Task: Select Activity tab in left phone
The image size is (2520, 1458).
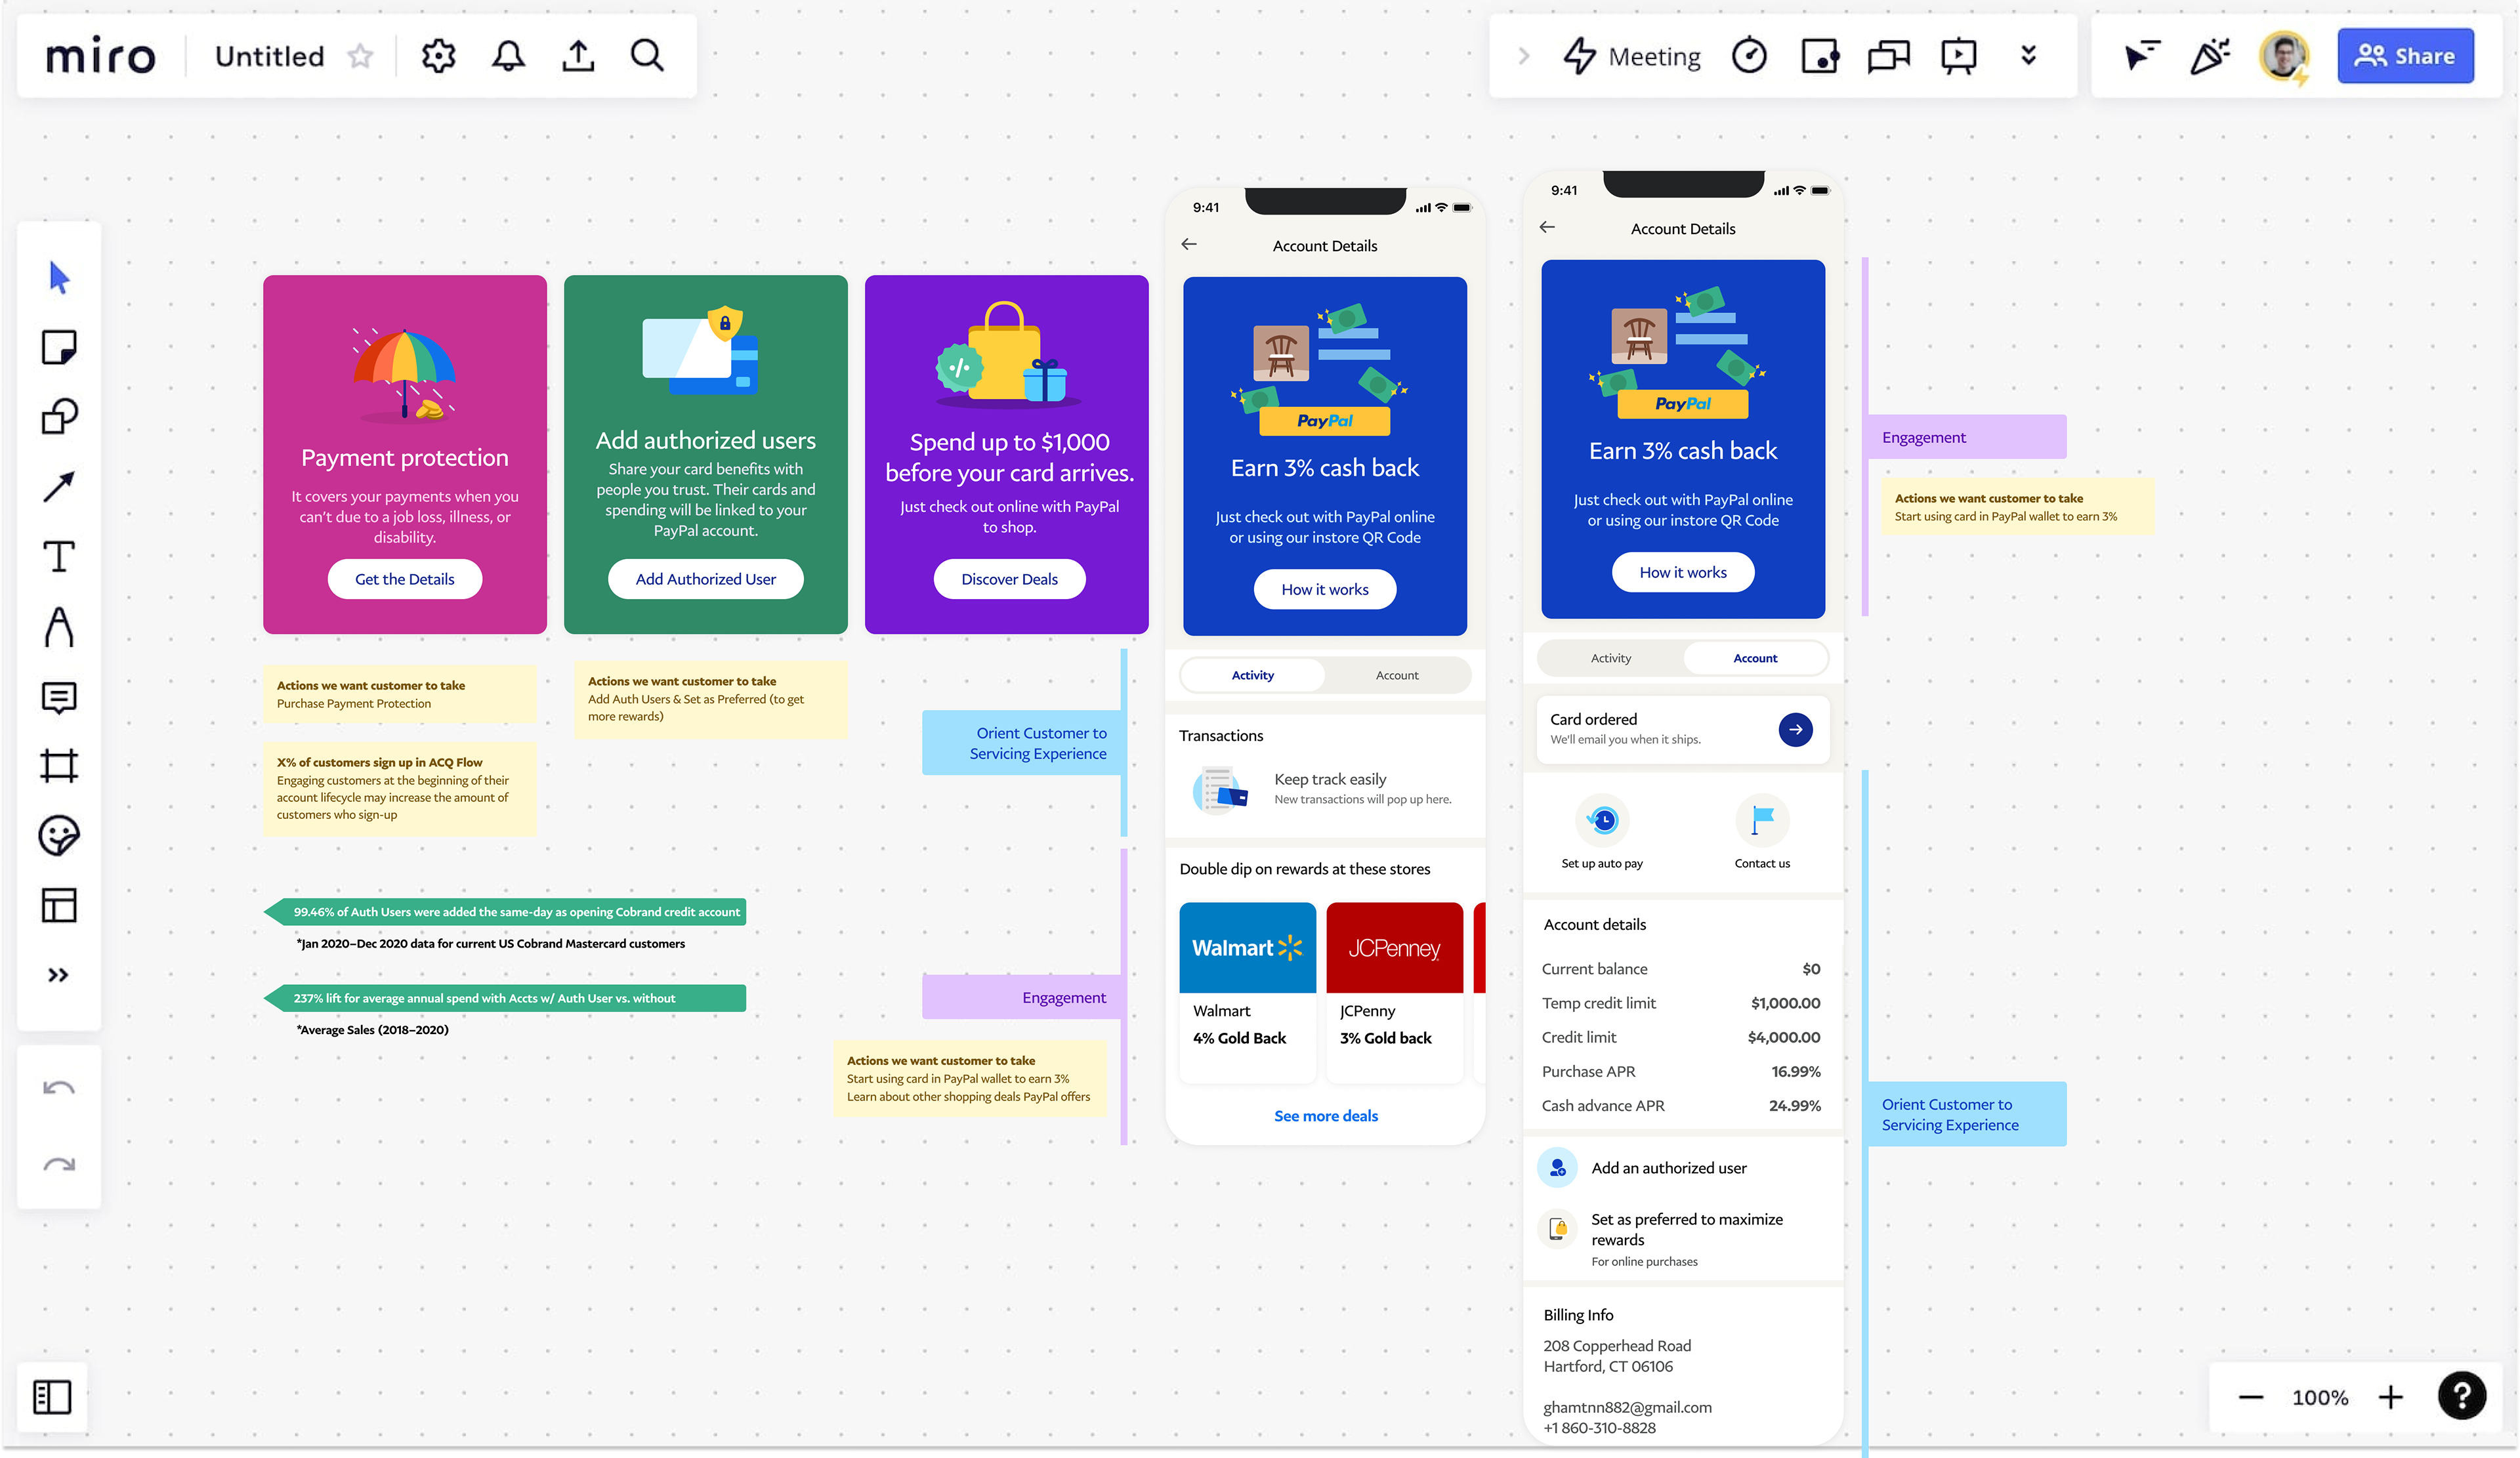Action: point(1252,675)
